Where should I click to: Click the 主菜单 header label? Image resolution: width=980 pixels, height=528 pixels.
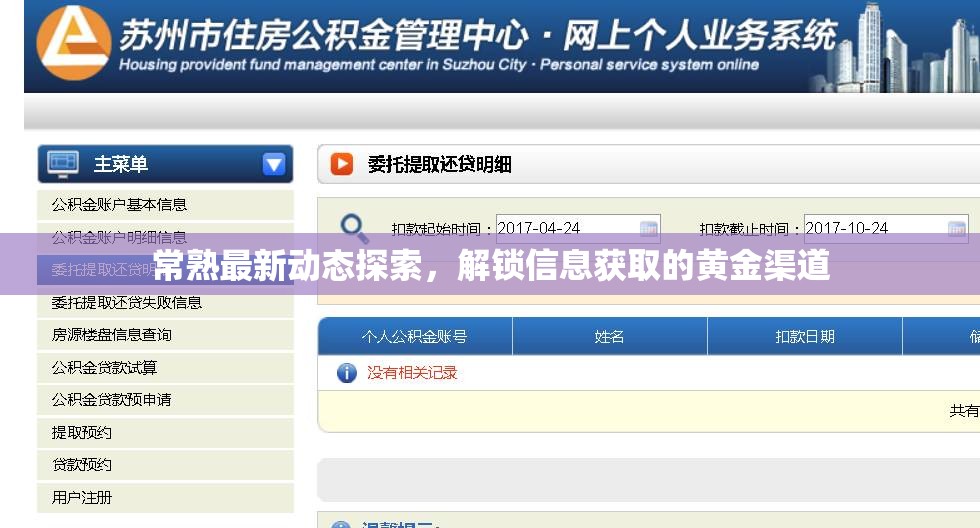121,164
